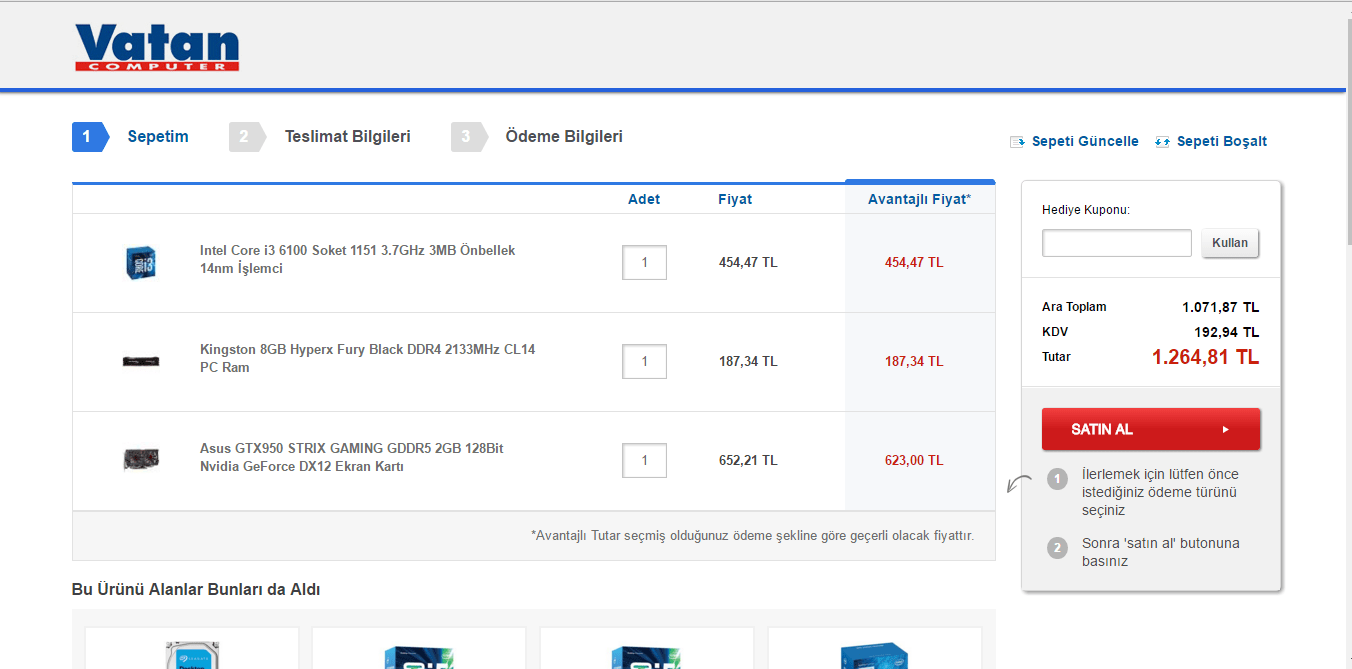The image size is (1352, 669).
Task: Click the Sepeti Güncelle refresh icon
Action: 1018,142
